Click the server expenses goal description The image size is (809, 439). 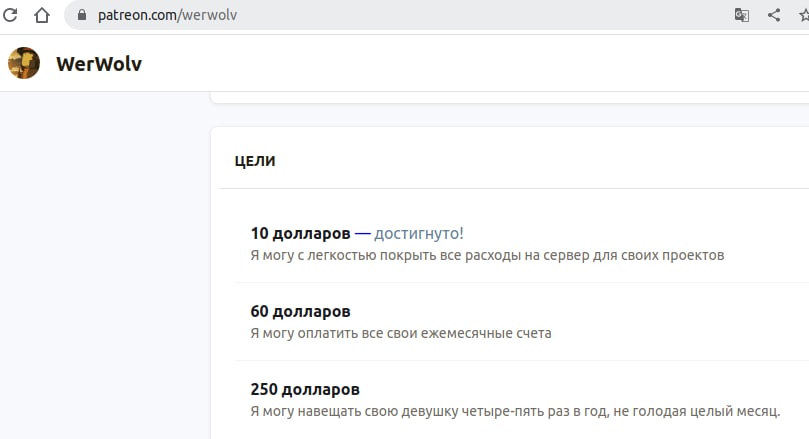486,255
